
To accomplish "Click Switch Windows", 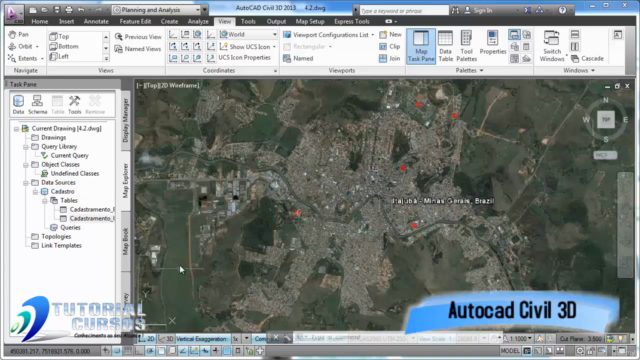I will [552, 46].
